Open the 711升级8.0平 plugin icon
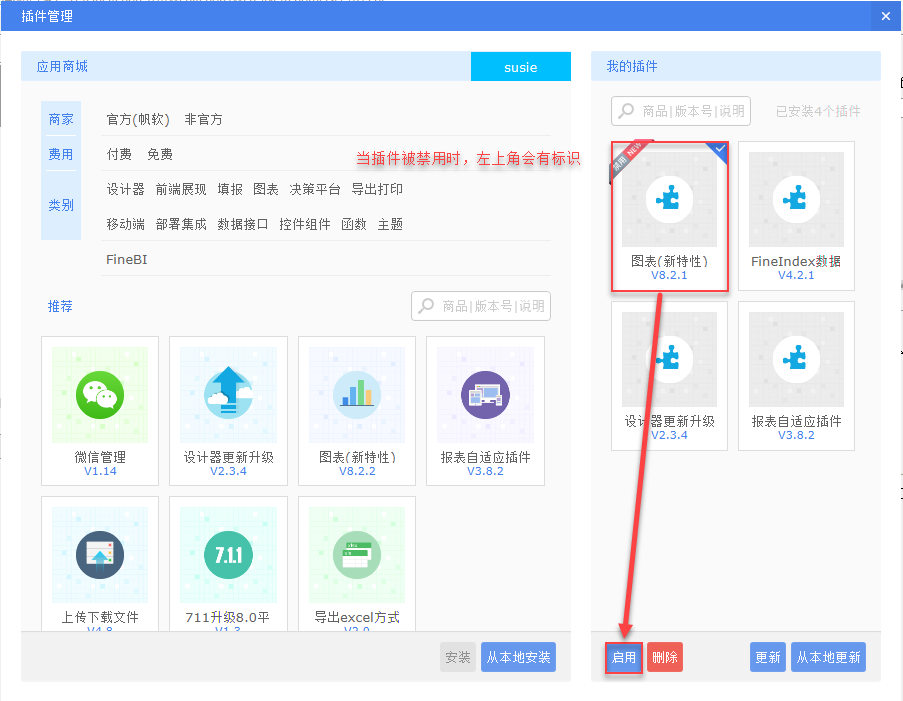The height and width of the screenshot is (701, 903). (x=228, y=555)
